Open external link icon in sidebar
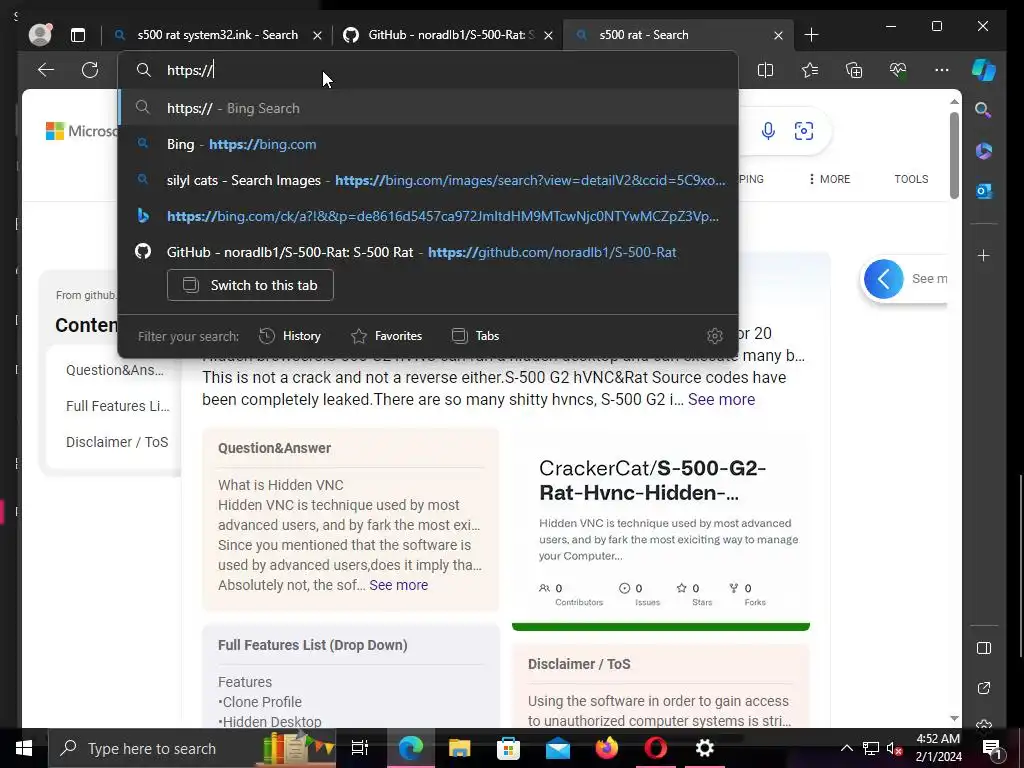The image size is (1024, 768). [x=984, y=688]
